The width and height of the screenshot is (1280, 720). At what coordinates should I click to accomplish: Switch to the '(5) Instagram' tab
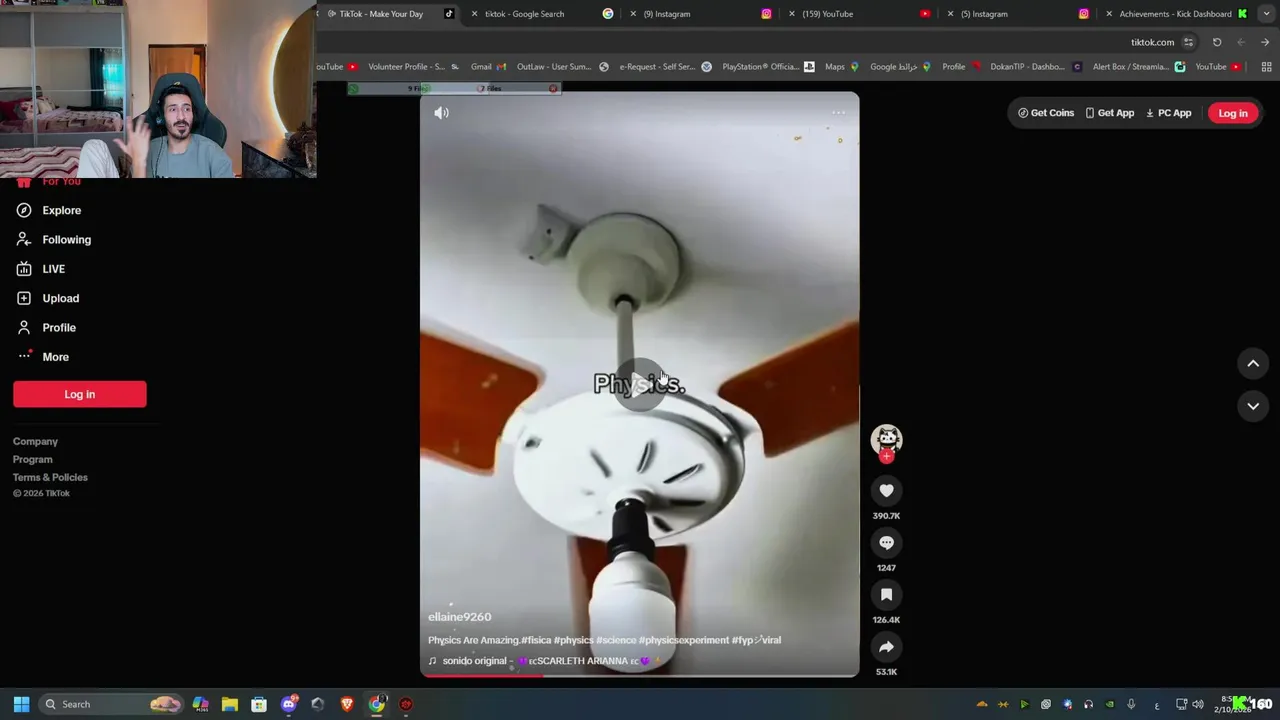pos(1017,14)
